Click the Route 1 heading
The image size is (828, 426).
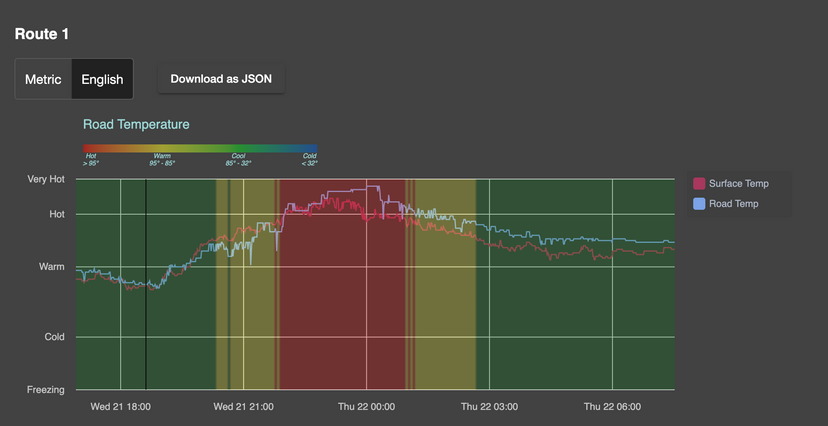[42, 34]
